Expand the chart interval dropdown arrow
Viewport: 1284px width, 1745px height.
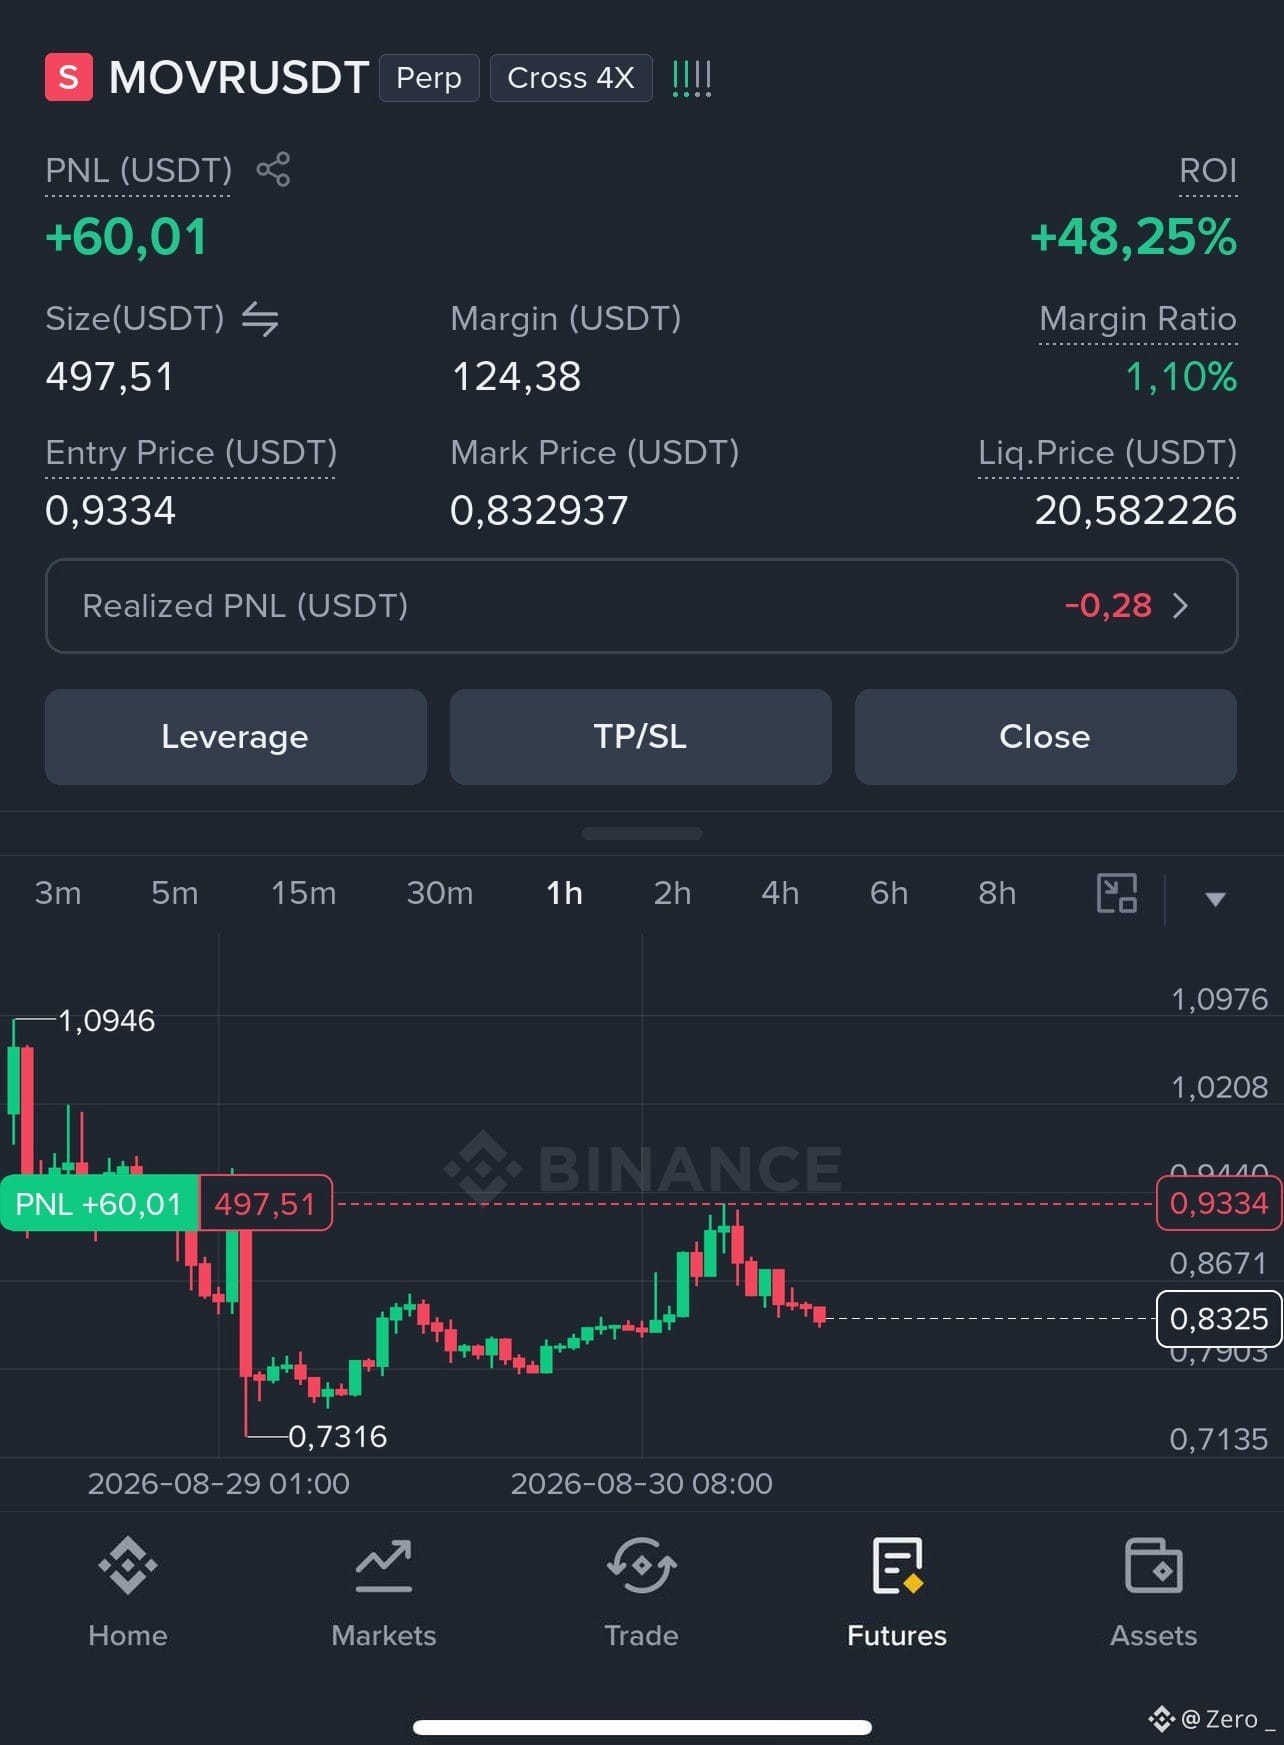pyautogui.click(x=1215, y=898)
